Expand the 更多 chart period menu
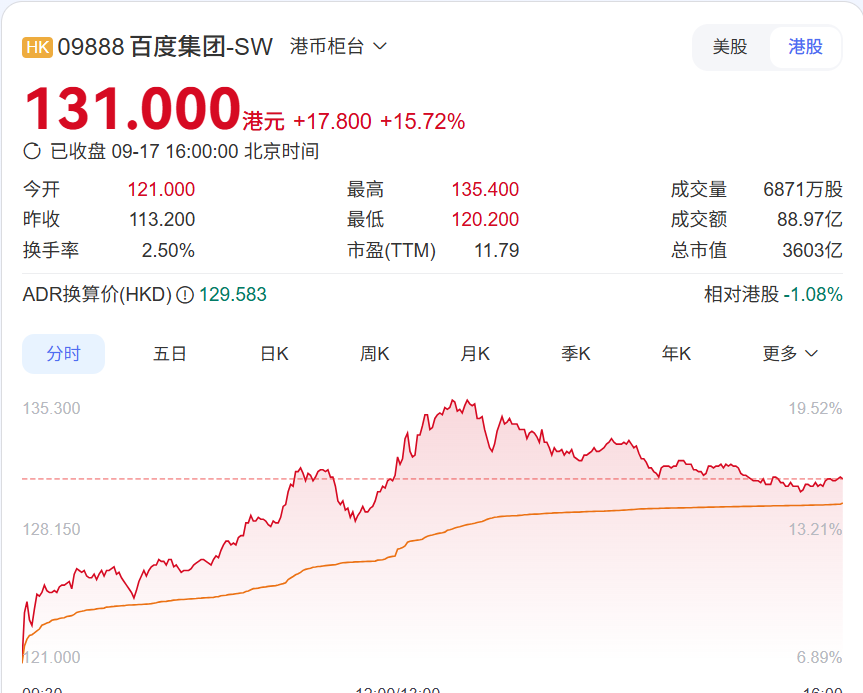 click(790, 353)
